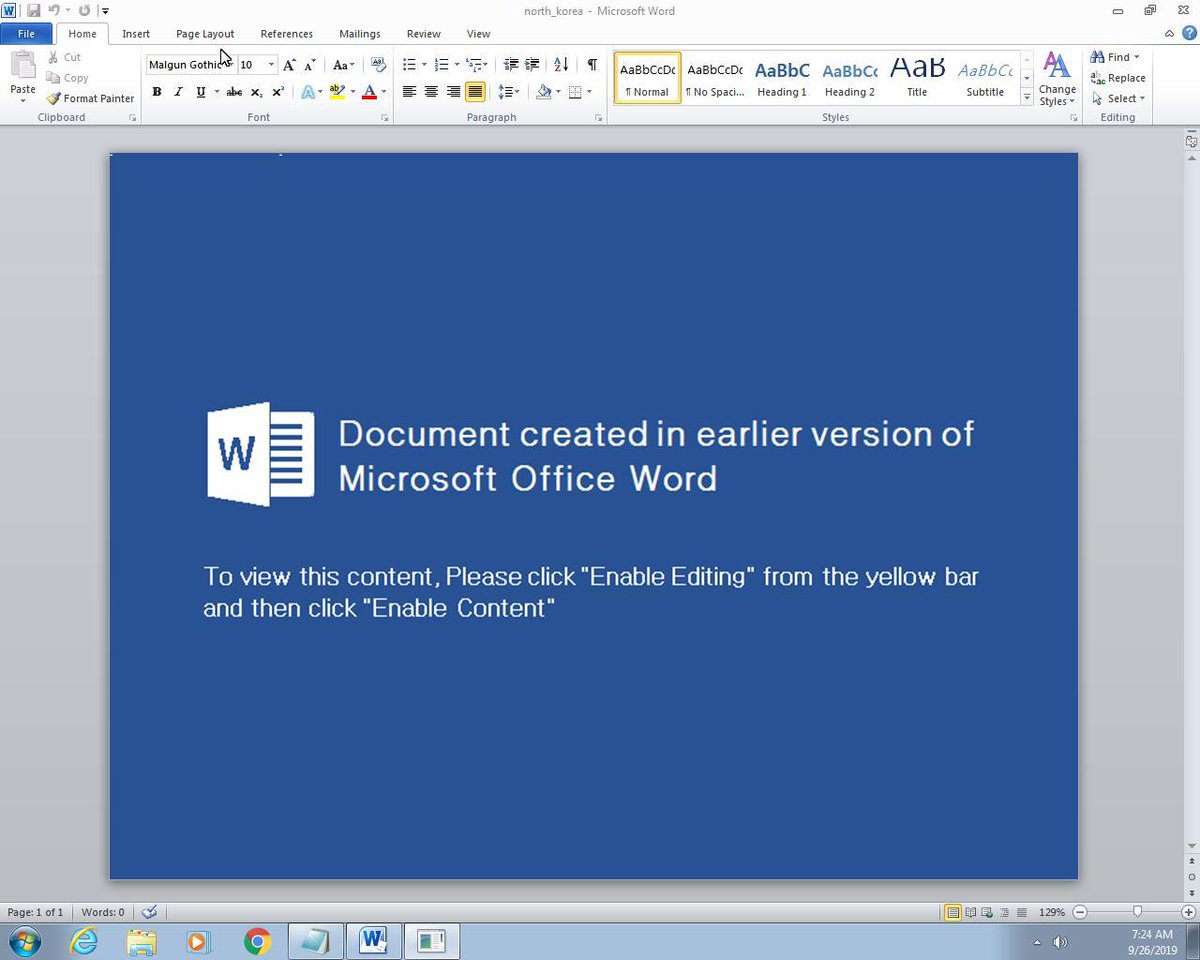Viewport: 1200px width, 960px height.
Task: Switch to Draft view in status bar
Action: tap(1021, 912)
